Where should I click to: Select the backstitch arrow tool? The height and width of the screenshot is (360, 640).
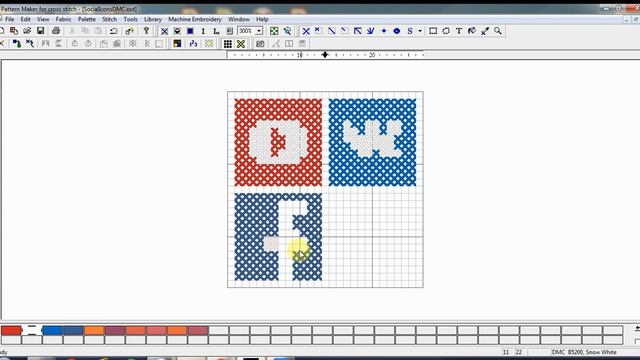pos(358,31)
